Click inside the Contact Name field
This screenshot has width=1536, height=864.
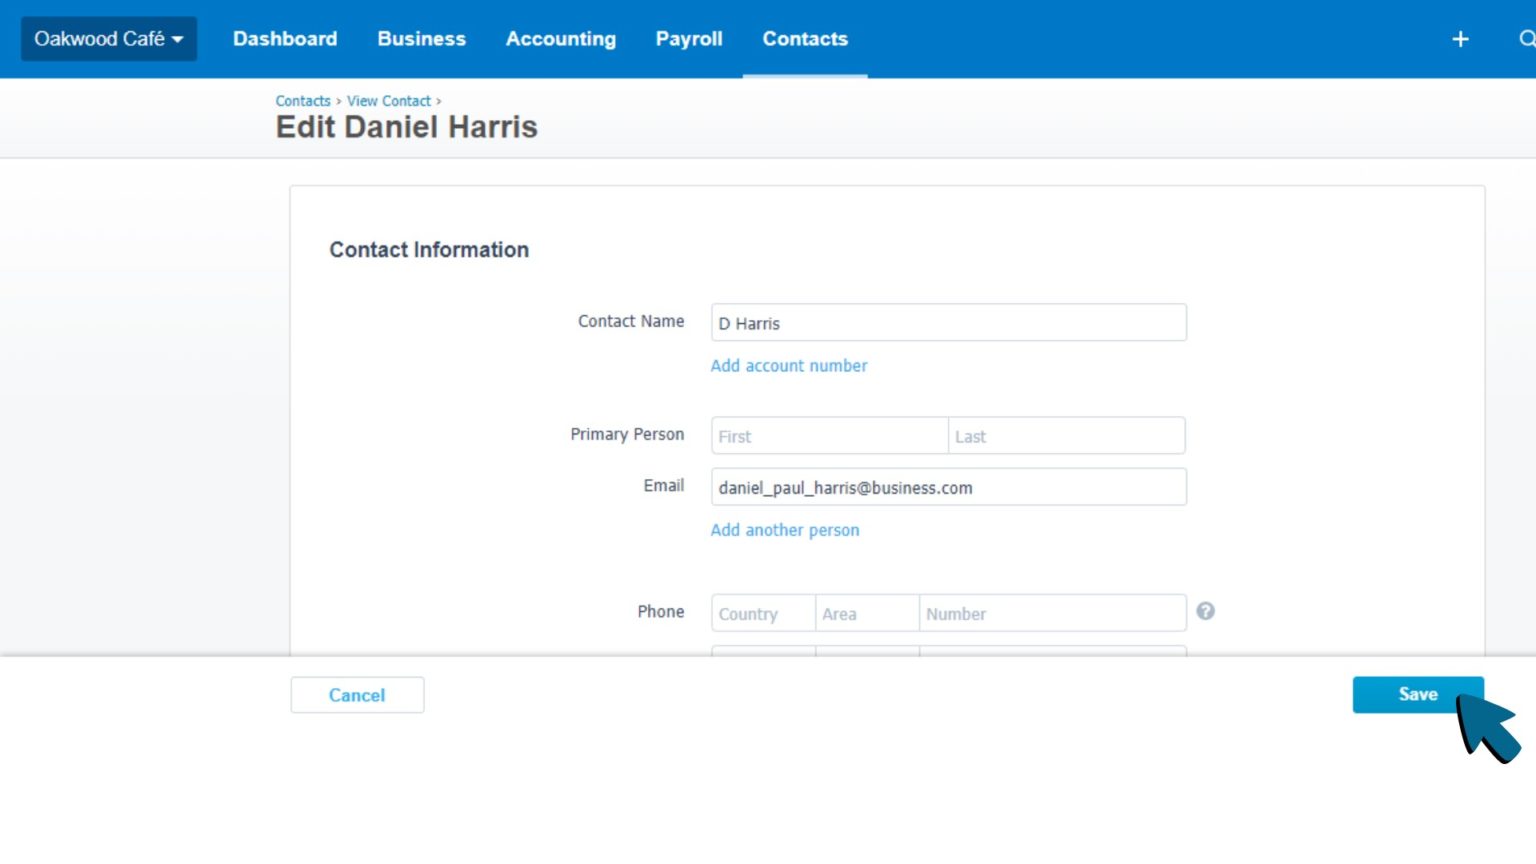(947, 322)
